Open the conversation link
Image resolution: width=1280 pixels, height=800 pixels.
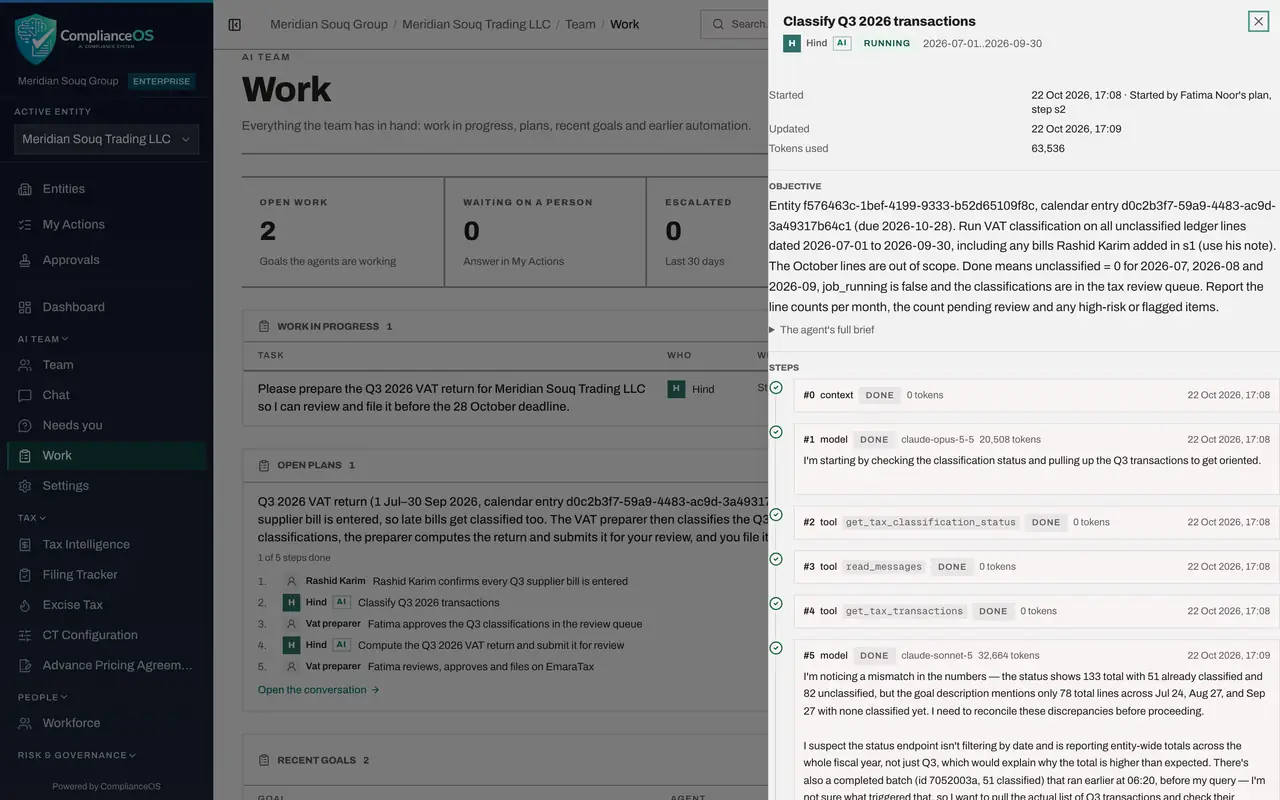click(x=319, y=690)
